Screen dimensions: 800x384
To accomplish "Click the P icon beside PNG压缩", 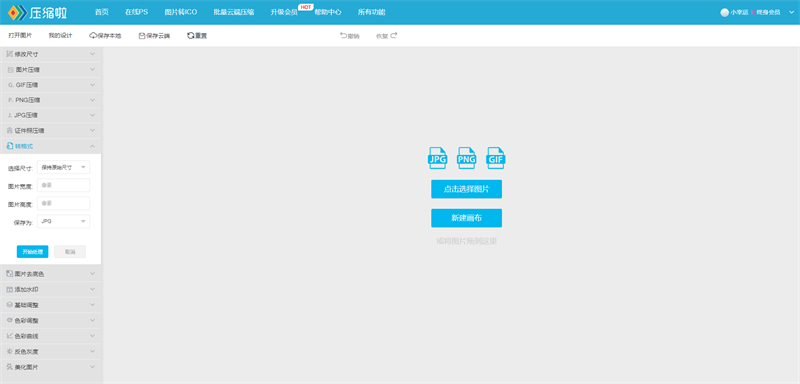I will point(10,100).
